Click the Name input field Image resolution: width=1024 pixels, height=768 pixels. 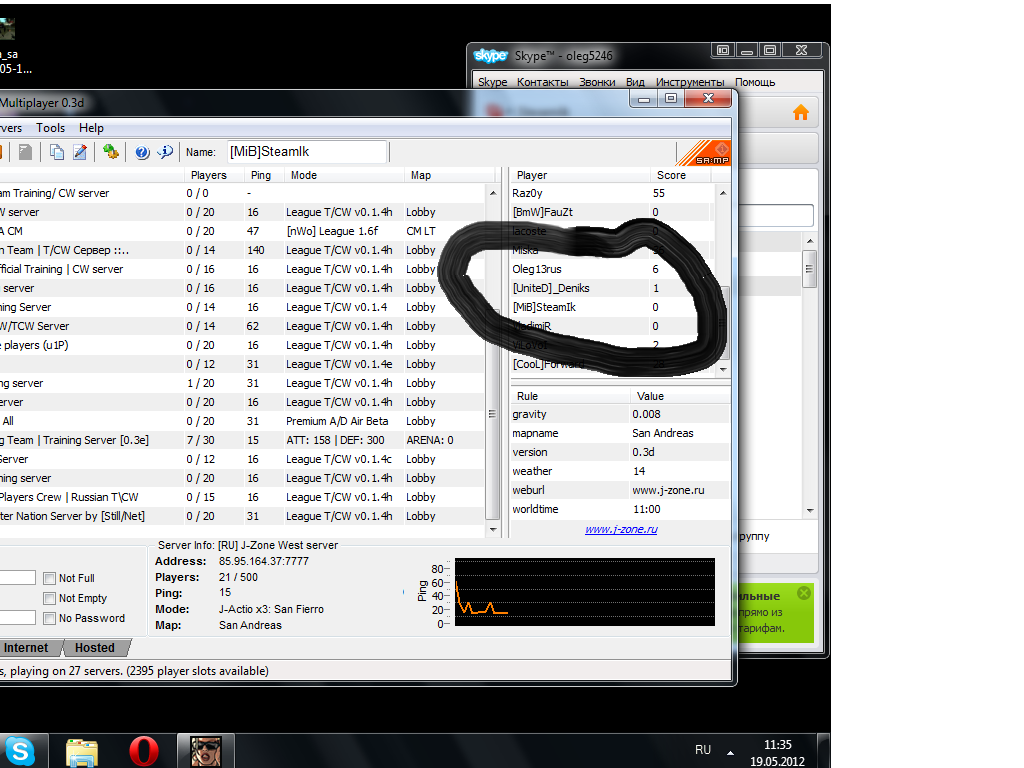[307, 152]
